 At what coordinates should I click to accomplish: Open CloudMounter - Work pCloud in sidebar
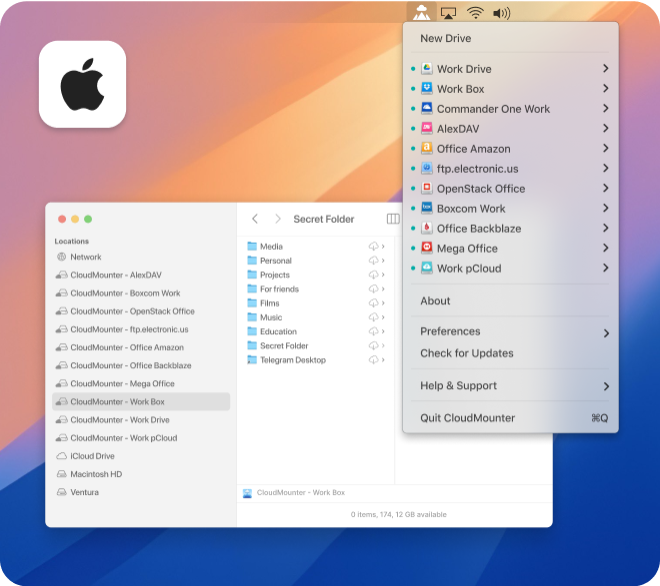[141, 438]
